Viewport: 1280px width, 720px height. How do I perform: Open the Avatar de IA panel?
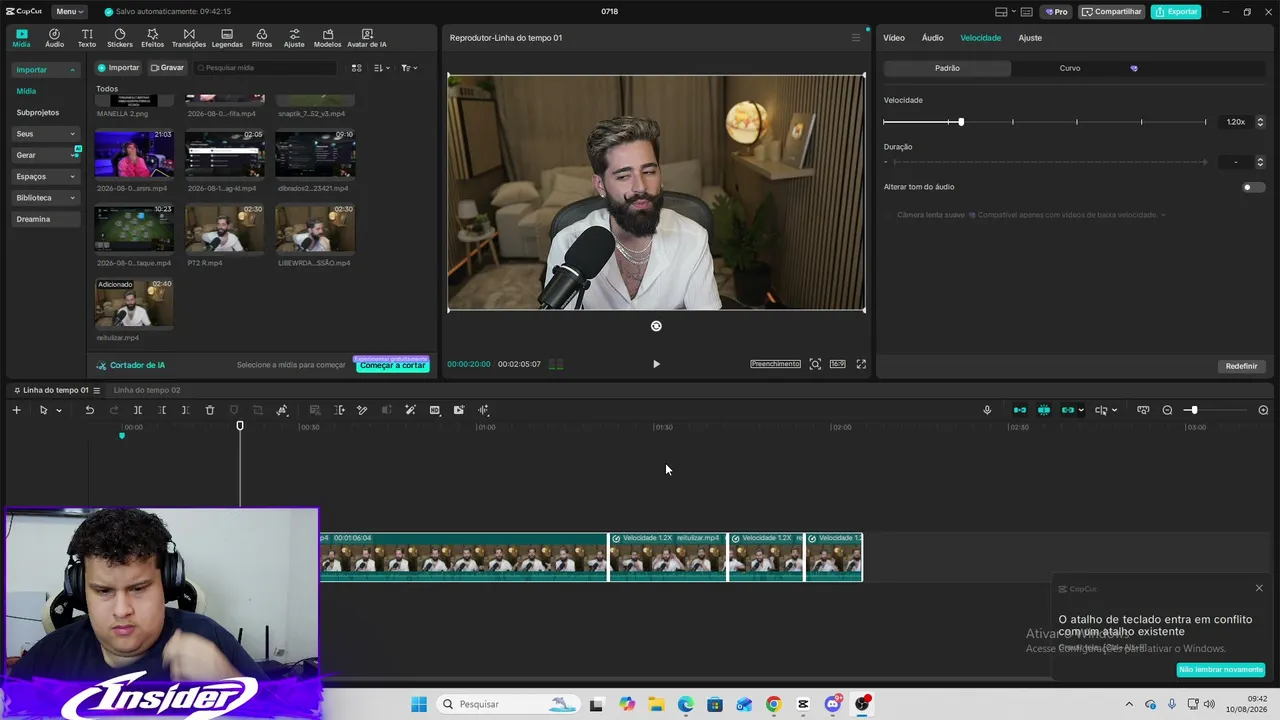tap(367, 38)
